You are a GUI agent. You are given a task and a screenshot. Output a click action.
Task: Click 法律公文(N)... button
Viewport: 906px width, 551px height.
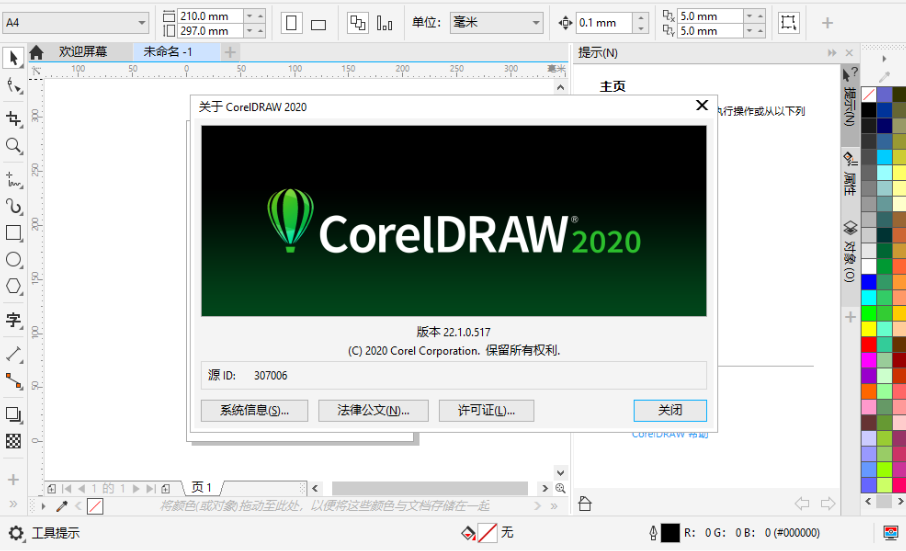point(373,411)
